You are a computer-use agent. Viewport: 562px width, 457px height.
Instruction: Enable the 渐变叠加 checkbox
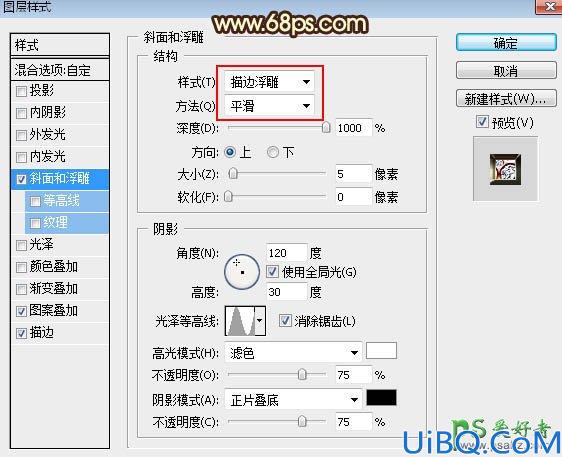tap(22, 289)
